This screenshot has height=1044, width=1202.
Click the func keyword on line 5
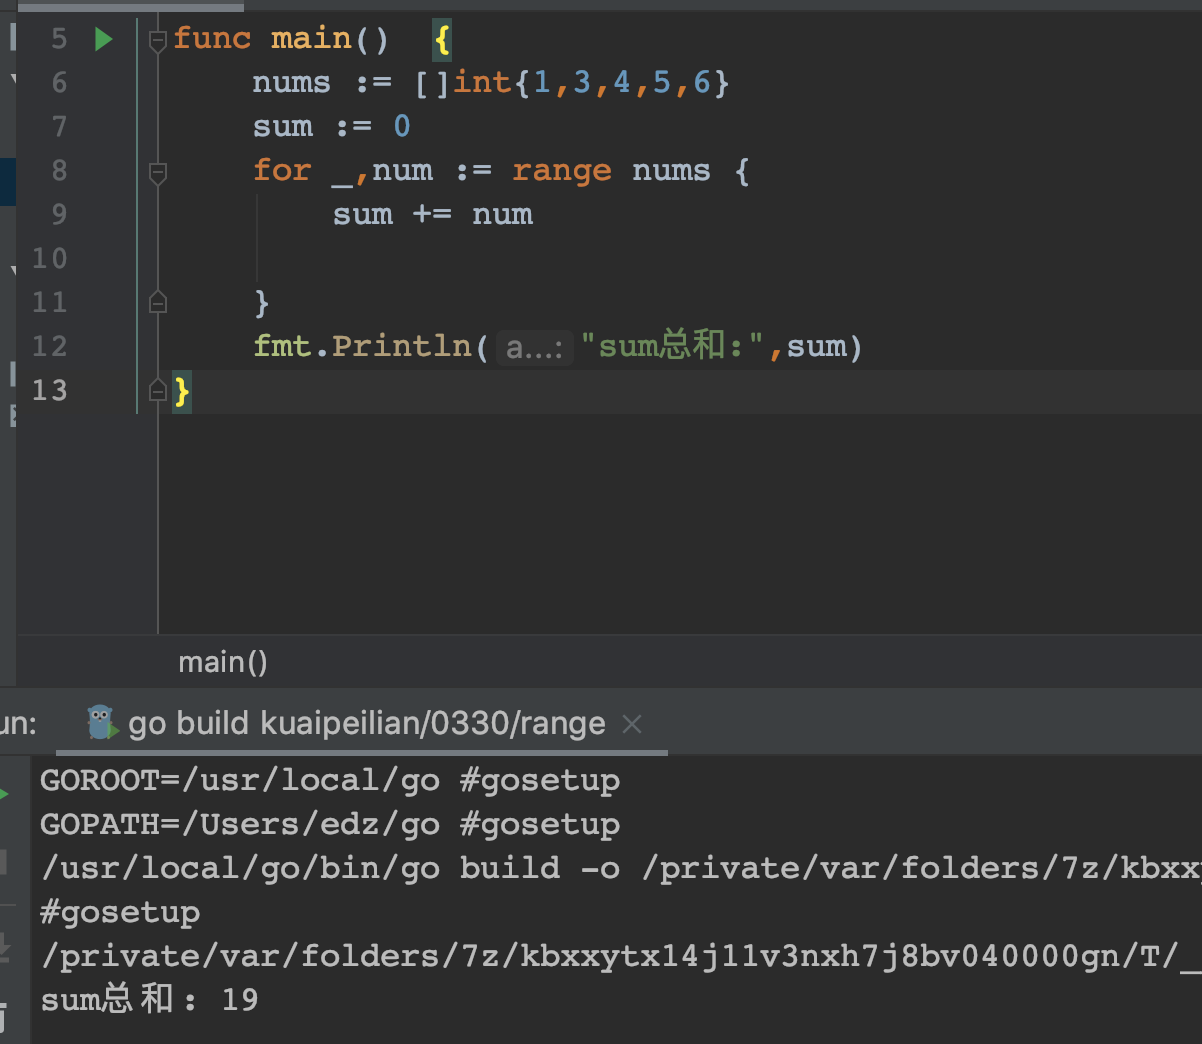click(212, 38)
